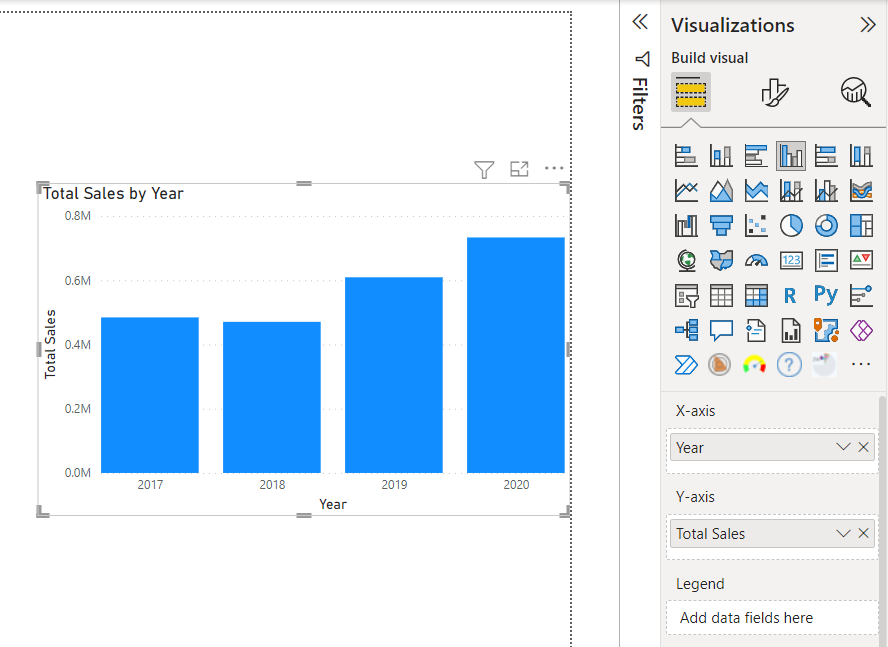Collapse Visualizations pane with double right chevron

coord(868,25)
